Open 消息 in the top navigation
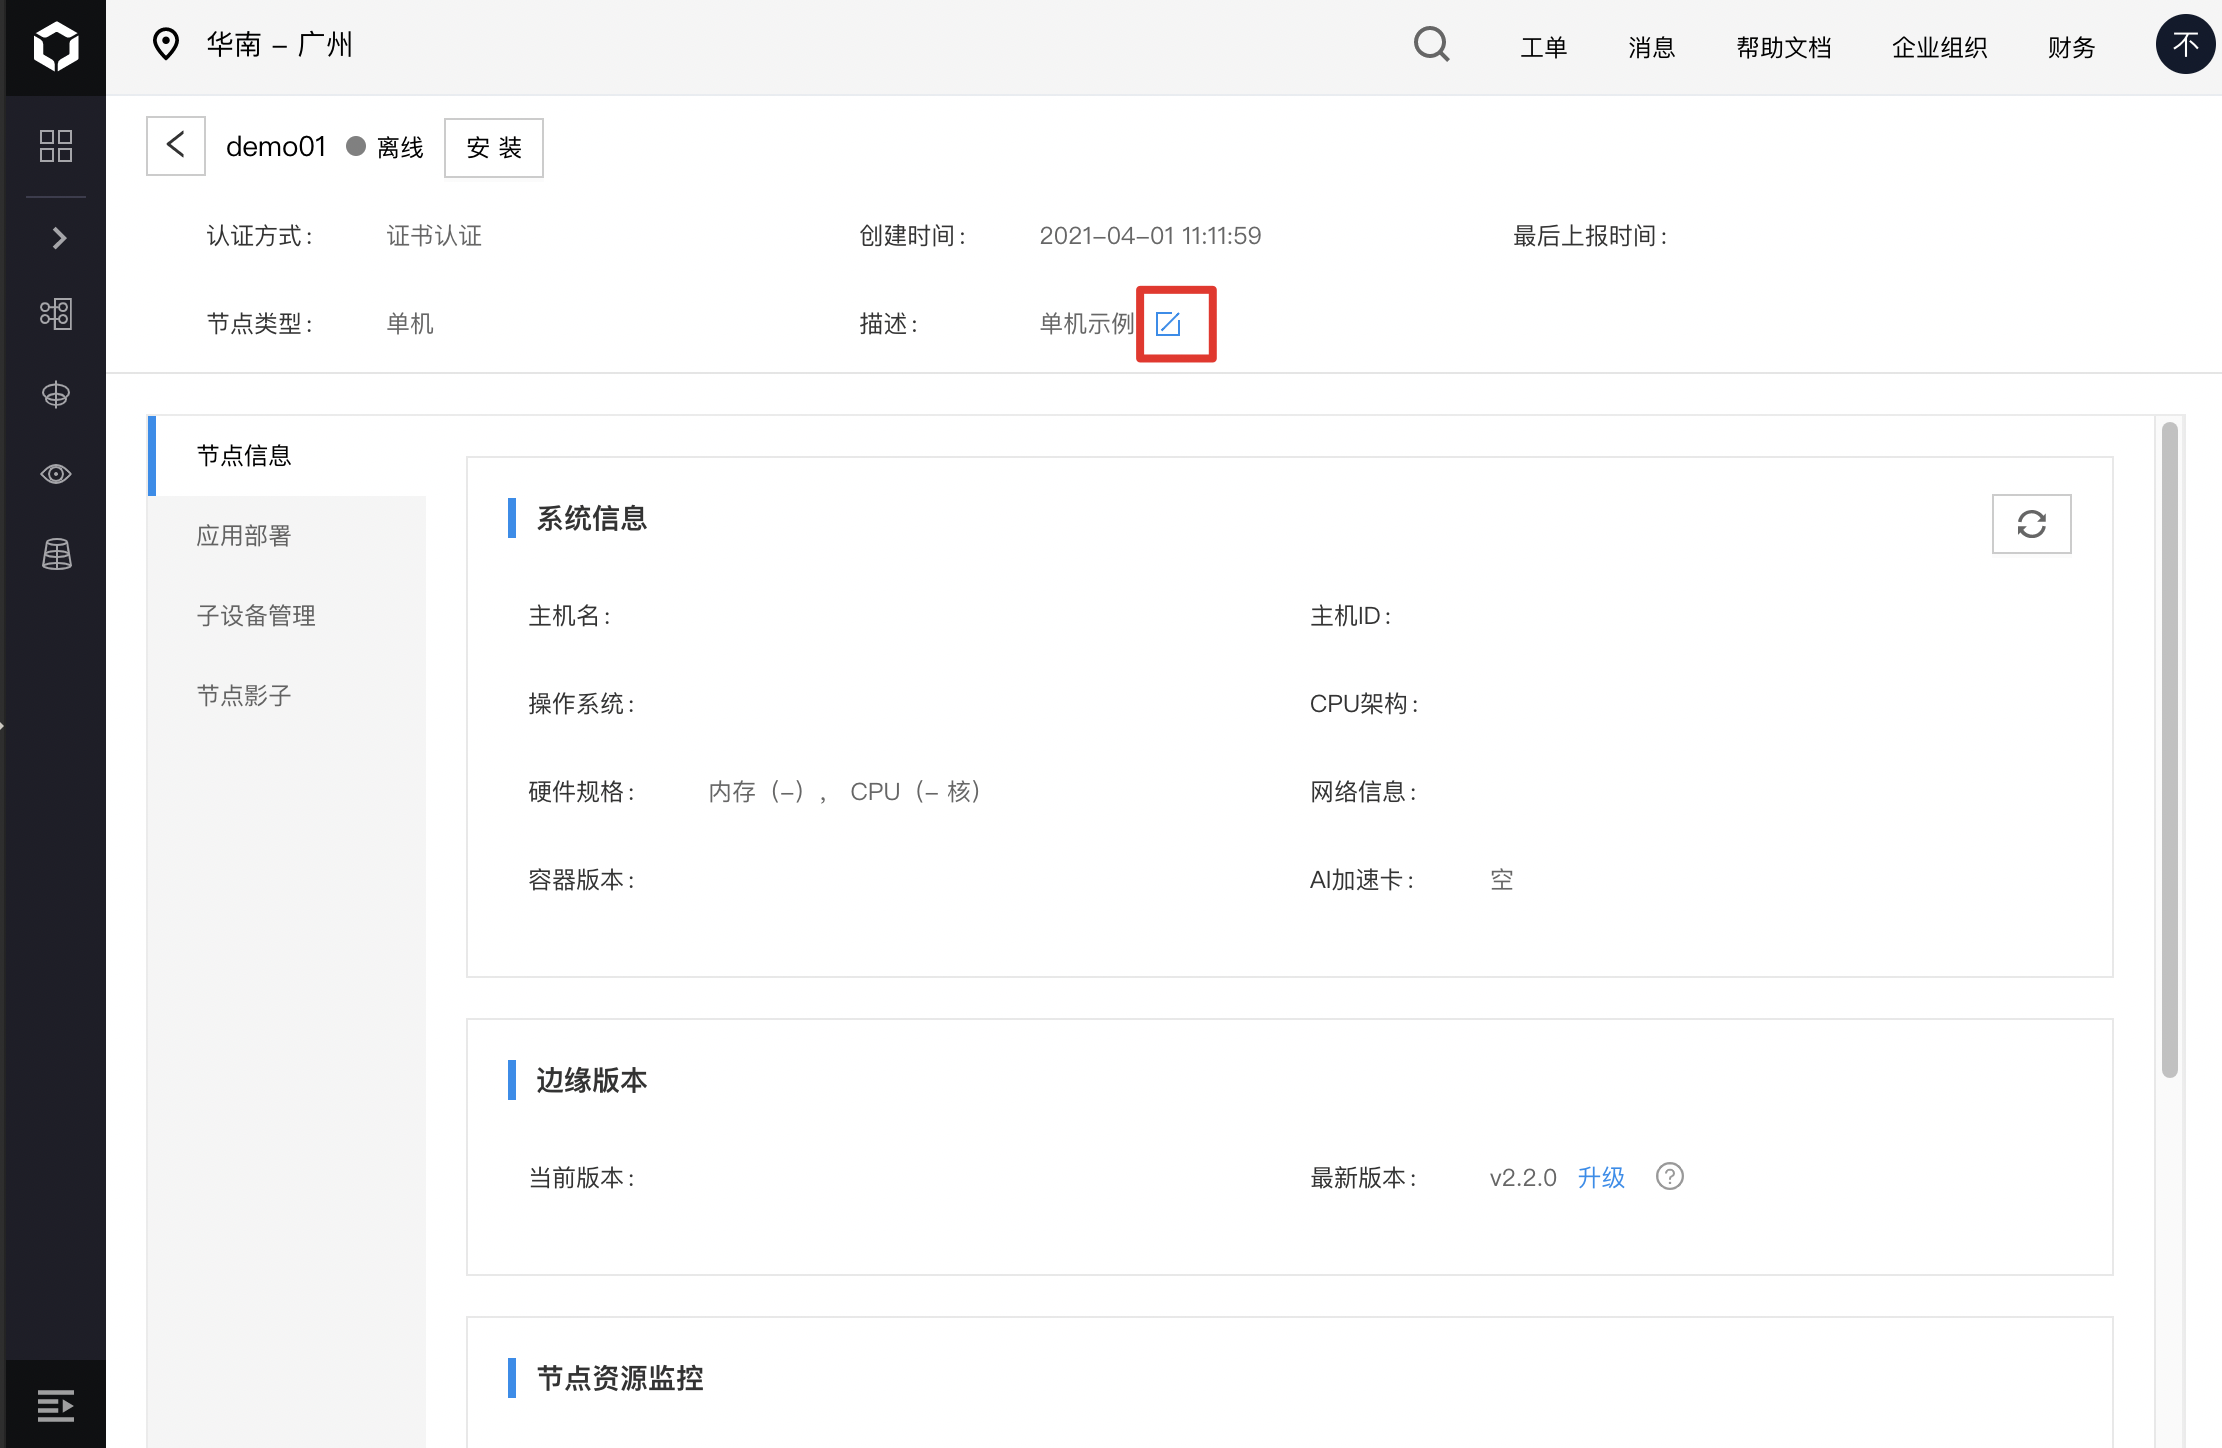Image resolution: width=2222 pixels, height=1448 pixels. pyautogui.click(x=1651, y=47)
